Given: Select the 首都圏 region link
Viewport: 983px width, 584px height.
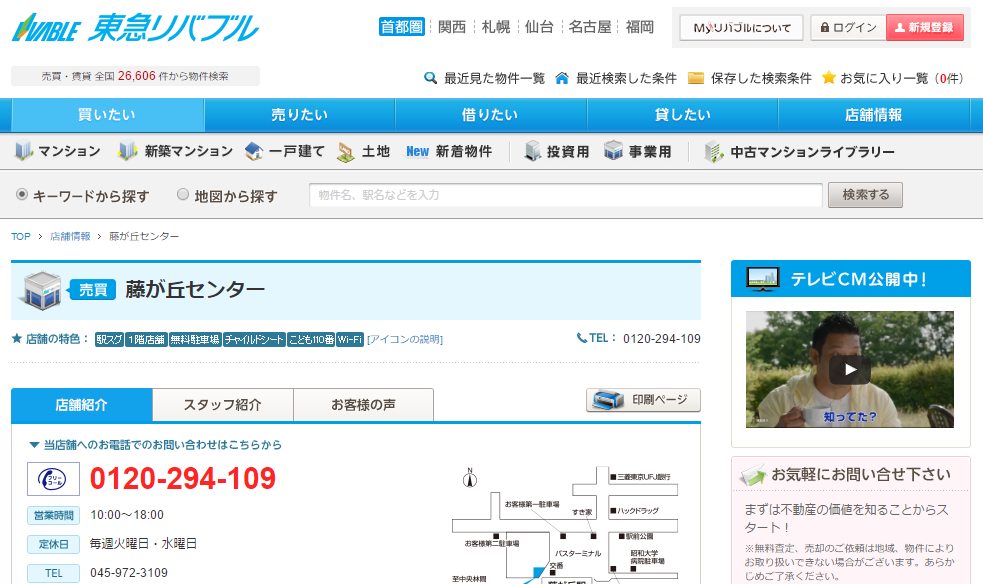Looking at the screenshot, I should 402,27.
